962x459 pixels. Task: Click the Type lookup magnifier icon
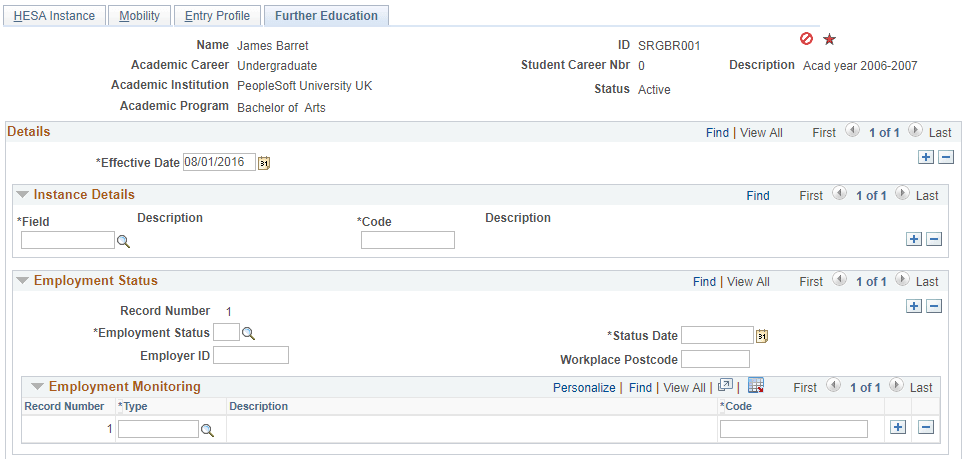(x=207, y=430)
